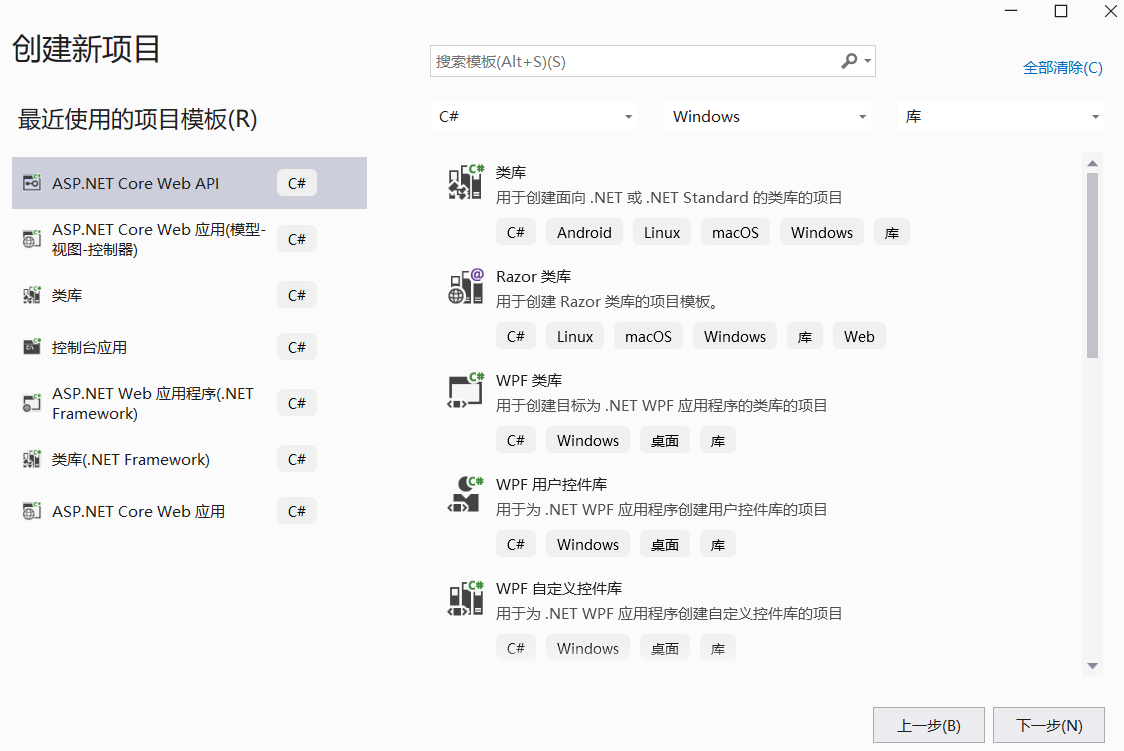Select ASP.NET Web 应用程序(.NET Framework) recent item
Image resolution: width=1124 pixels, height=751 pixels.
189,403
